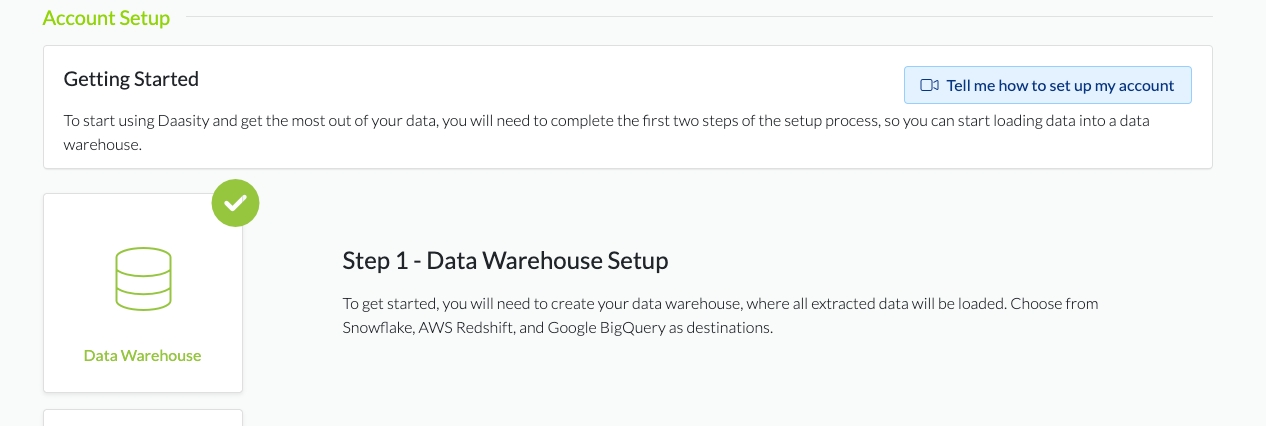
Task: Click the word "Snowflake" in step description
Action: click(376, 327)
